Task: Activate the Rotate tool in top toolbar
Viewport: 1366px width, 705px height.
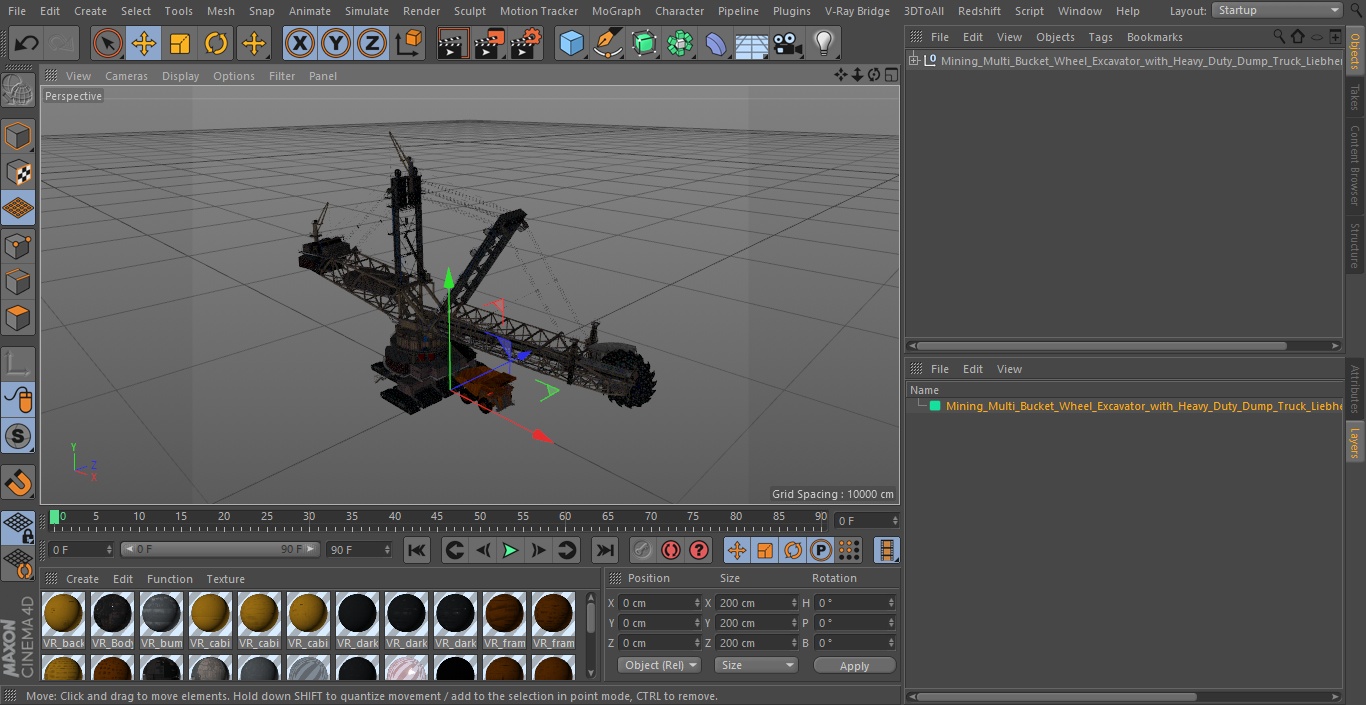Action: (x=216, y=43)
